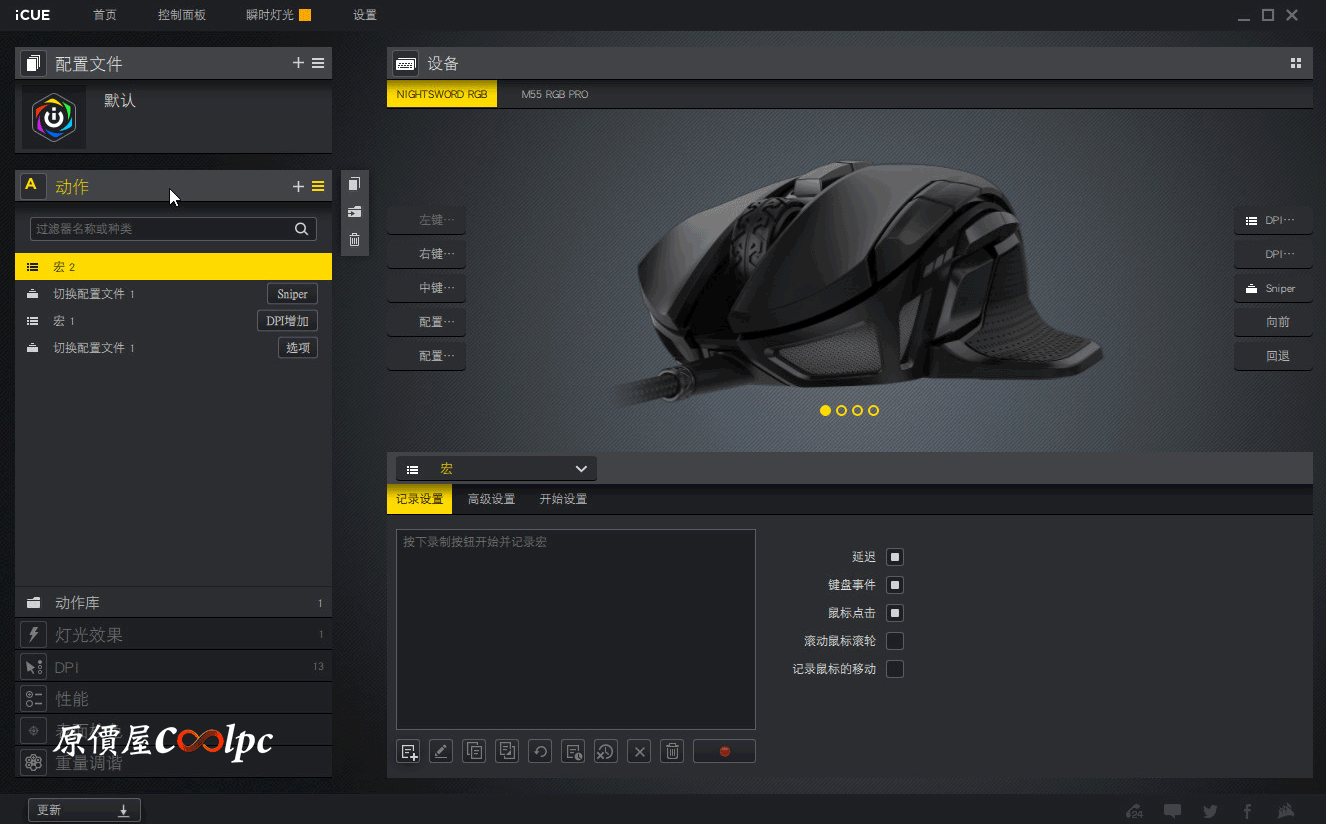Viewport: 1326px width, 824px height.
Task: Open the Twitter icon in status bar
Action: click(1211, 811)
